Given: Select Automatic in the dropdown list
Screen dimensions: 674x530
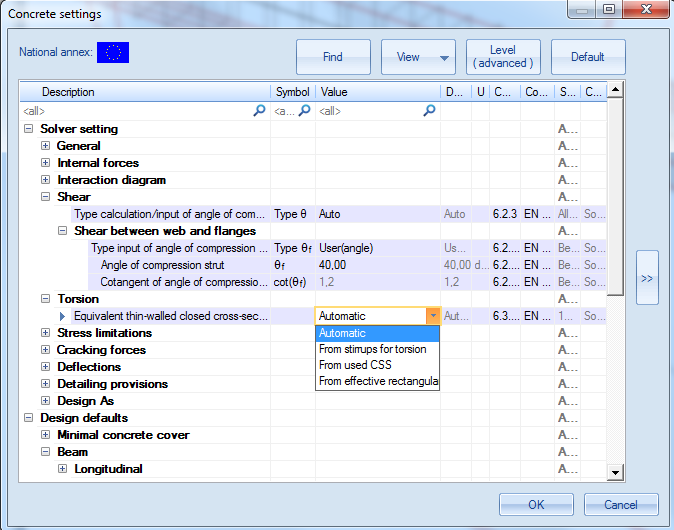Looking at the screenshot, I should (x=377, y=333).
